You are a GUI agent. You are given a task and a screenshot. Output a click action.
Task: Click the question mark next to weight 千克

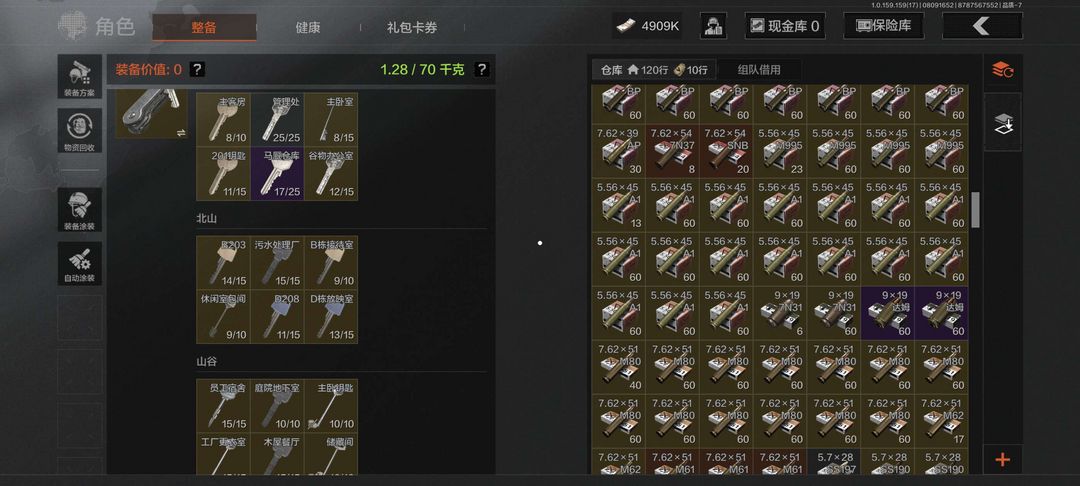click(x=482, y=70)
